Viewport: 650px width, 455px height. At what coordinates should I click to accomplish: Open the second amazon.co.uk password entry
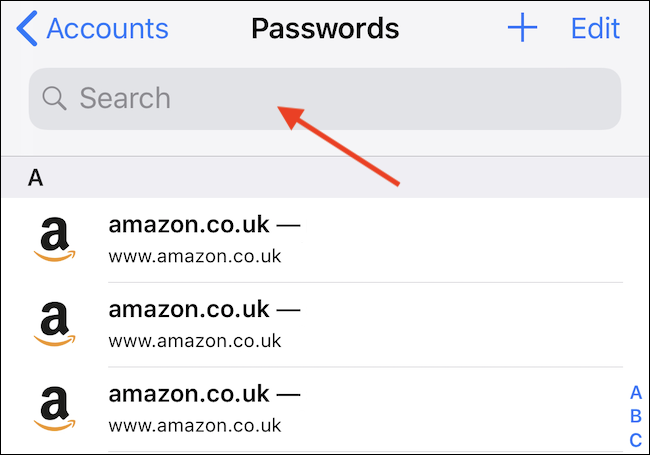point(325,325)
